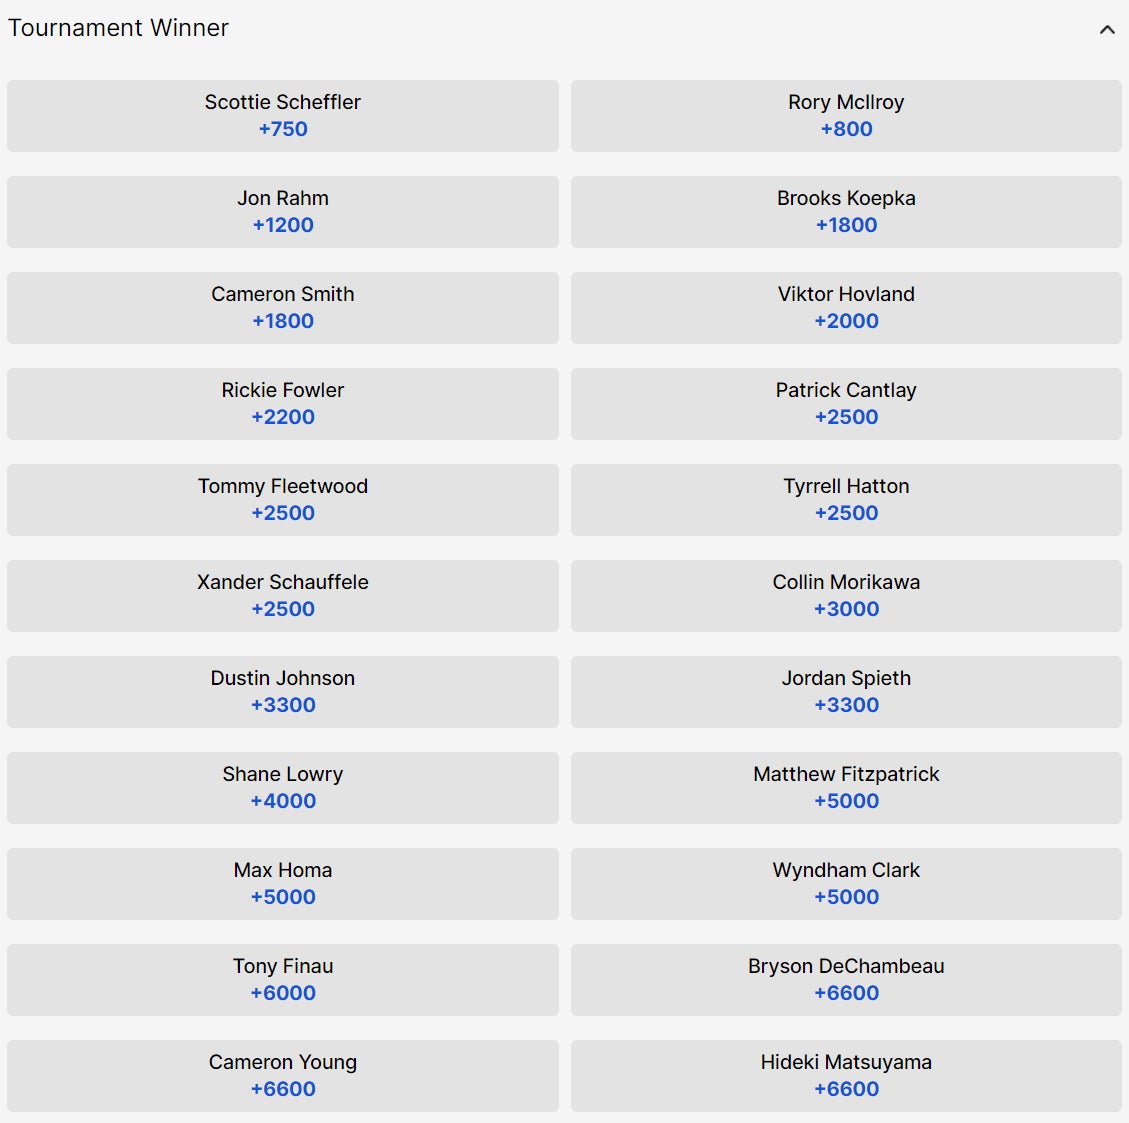Click Rickie Fowler +2200 odds
The width and height of the screenshot is (1129, 1123).
pyautogui.click(x=283, y=404)
